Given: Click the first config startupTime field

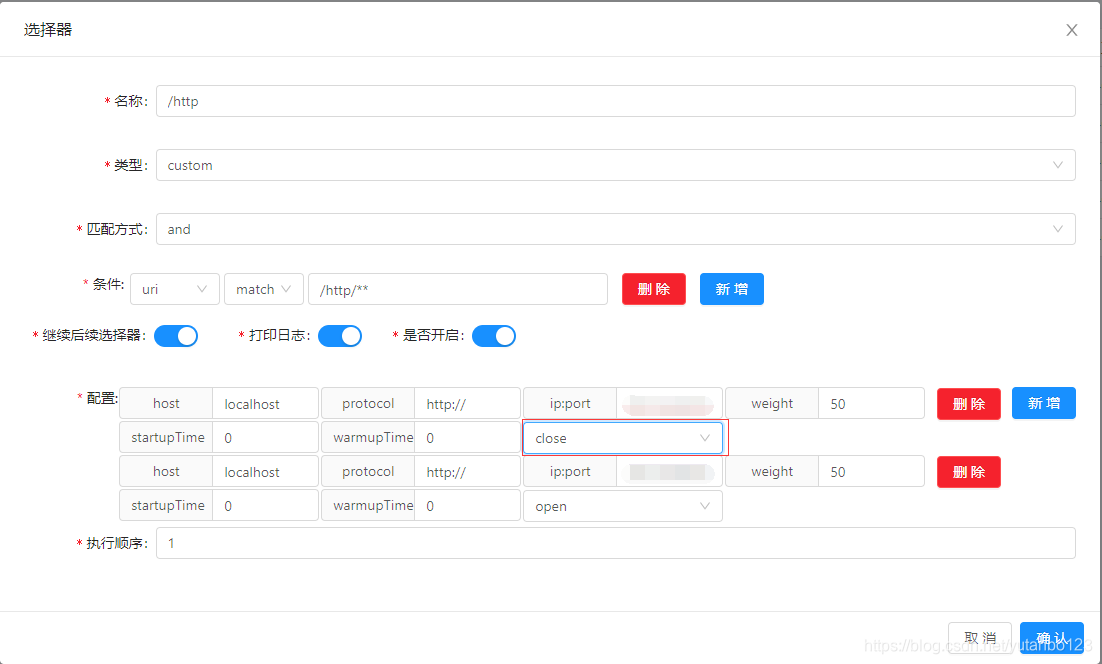Looking at the screenshot, I should click(x=265, y=437).
